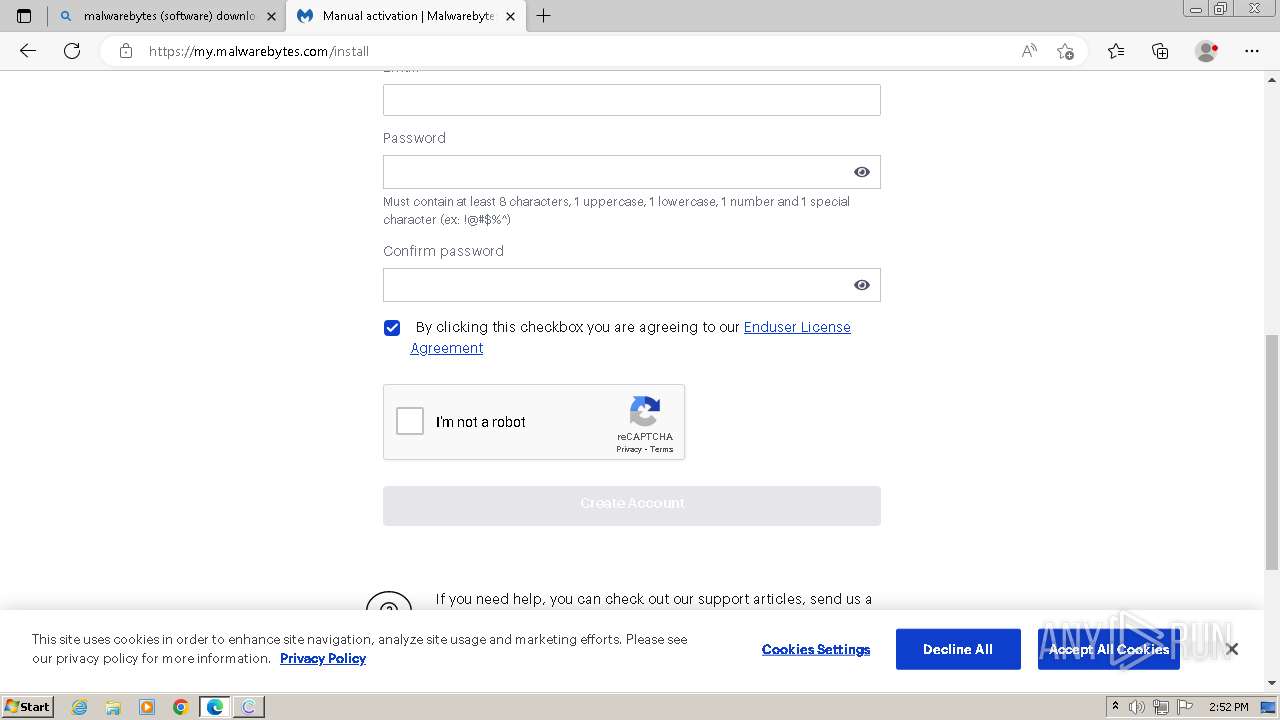Add this page to favorites star
Viewport: 1280px width, 720px height.
coord(1065,51)
